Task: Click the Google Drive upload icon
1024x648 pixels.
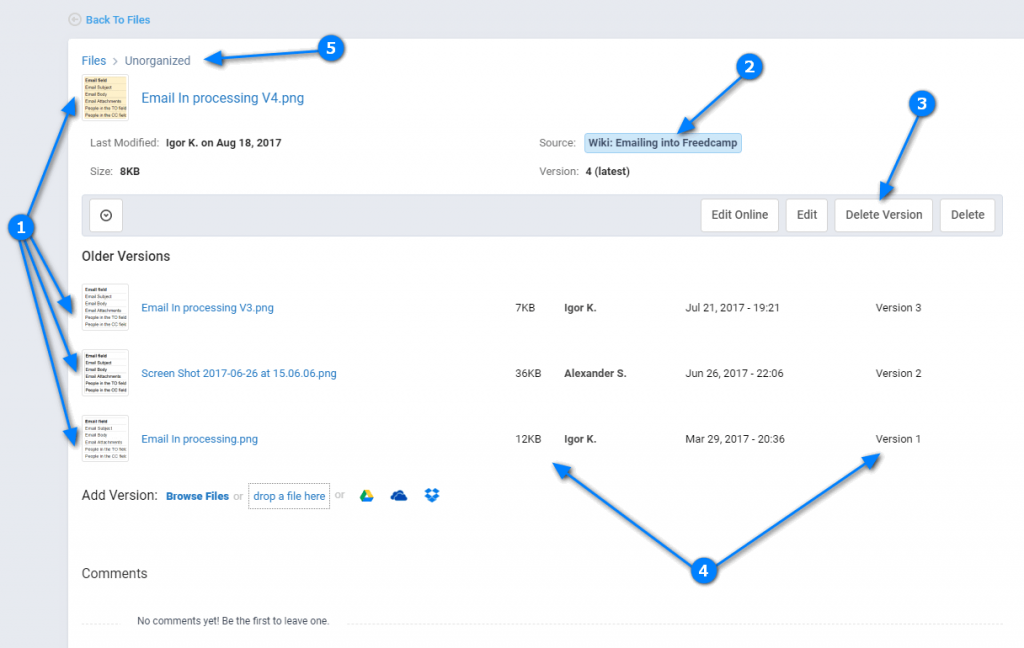Action: coord(367,496)
